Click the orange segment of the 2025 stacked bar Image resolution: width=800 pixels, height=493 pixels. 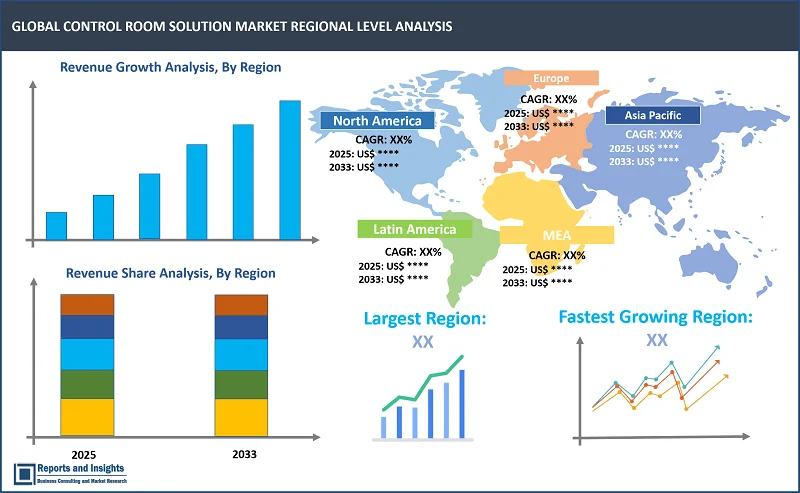tap(87, 305)
